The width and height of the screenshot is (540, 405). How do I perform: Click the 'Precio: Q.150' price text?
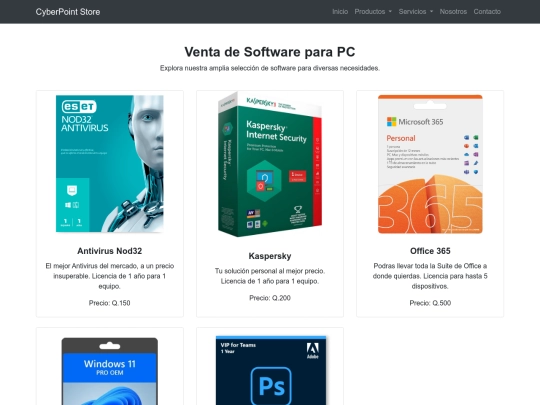pyautogui.click(x=110, y=303)
